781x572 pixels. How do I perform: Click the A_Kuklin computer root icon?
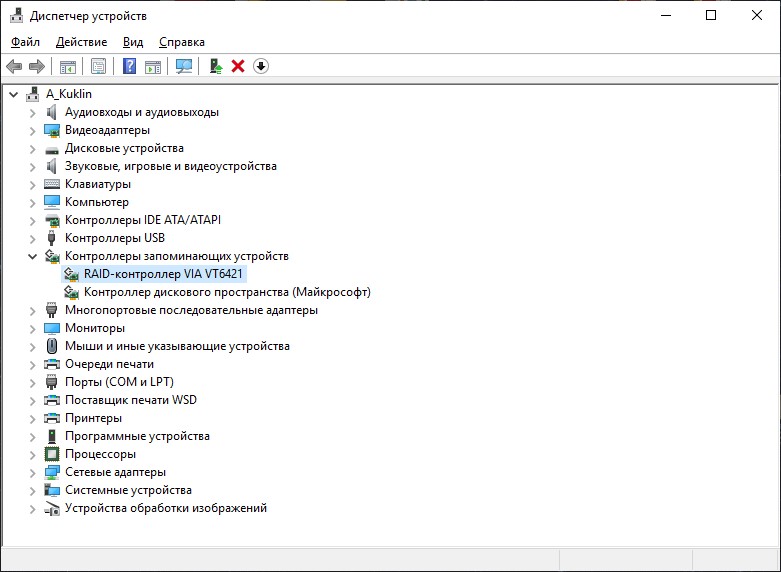(x=32, y=94)
